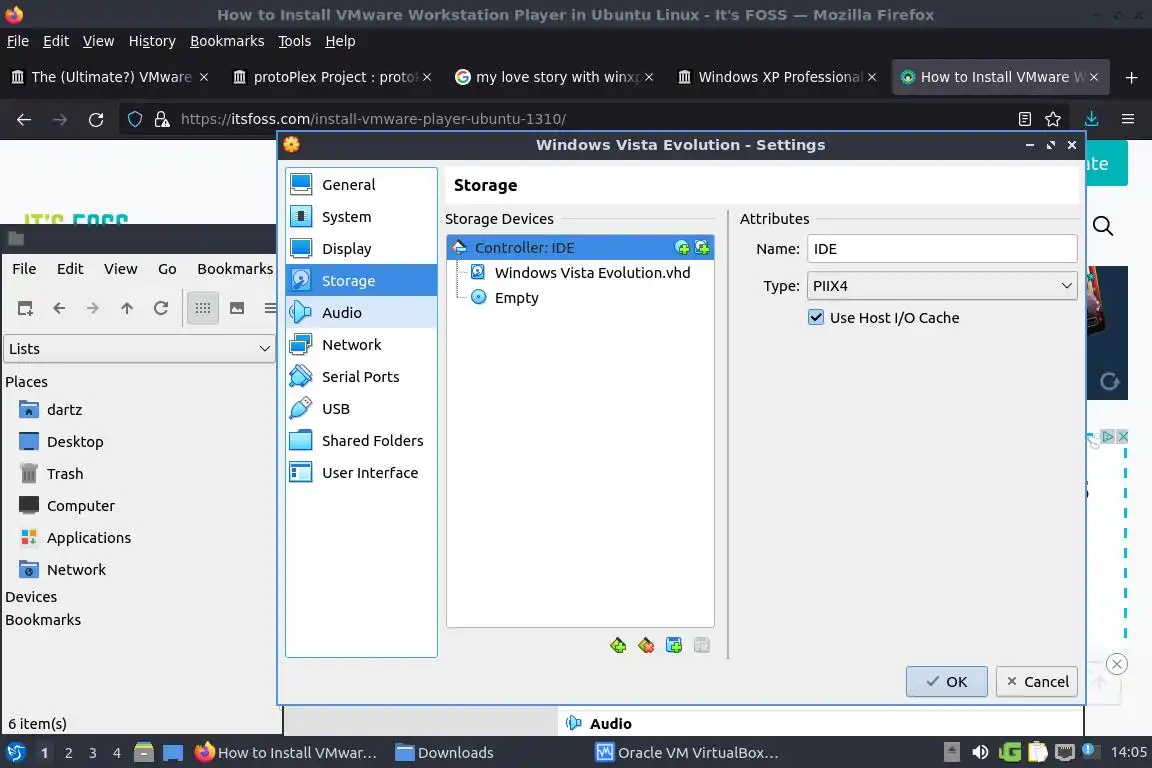Click volume speaker icon in system tray
The height and width of the screenshot is (768, 1152).
point(980,752)
